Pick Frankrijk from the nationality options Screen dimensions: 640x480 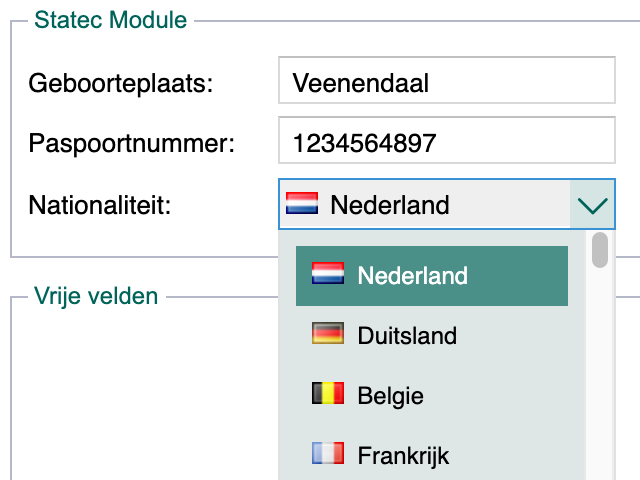point(432,456)
